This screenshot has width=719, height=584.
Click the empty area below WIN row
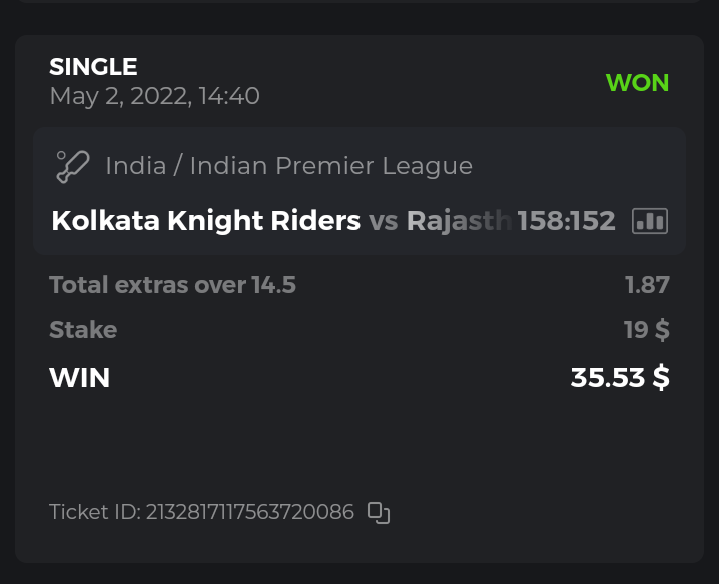(359, 440)
